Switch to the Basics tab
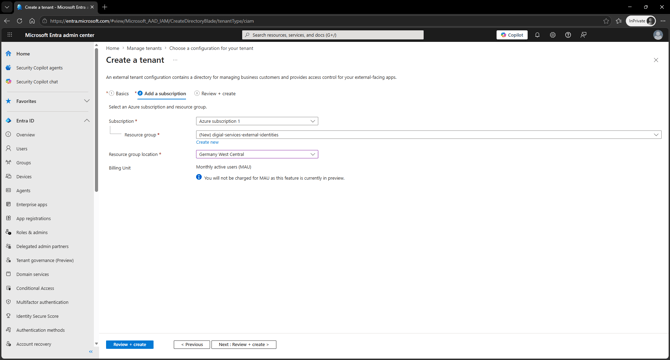 click(119, 94)
